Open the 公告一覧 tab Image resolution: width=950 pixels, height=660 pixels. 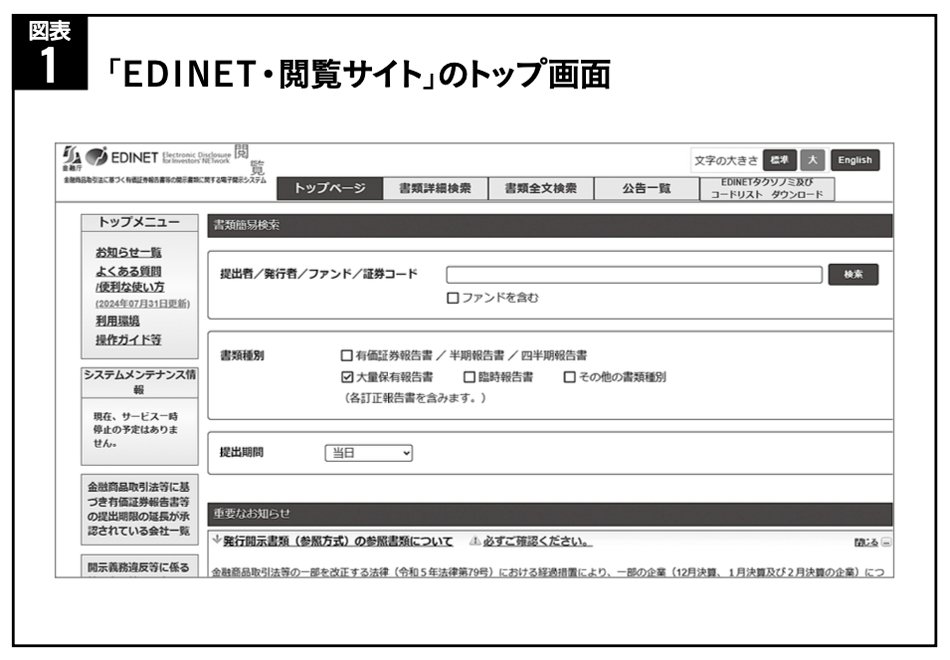(646, 188)
